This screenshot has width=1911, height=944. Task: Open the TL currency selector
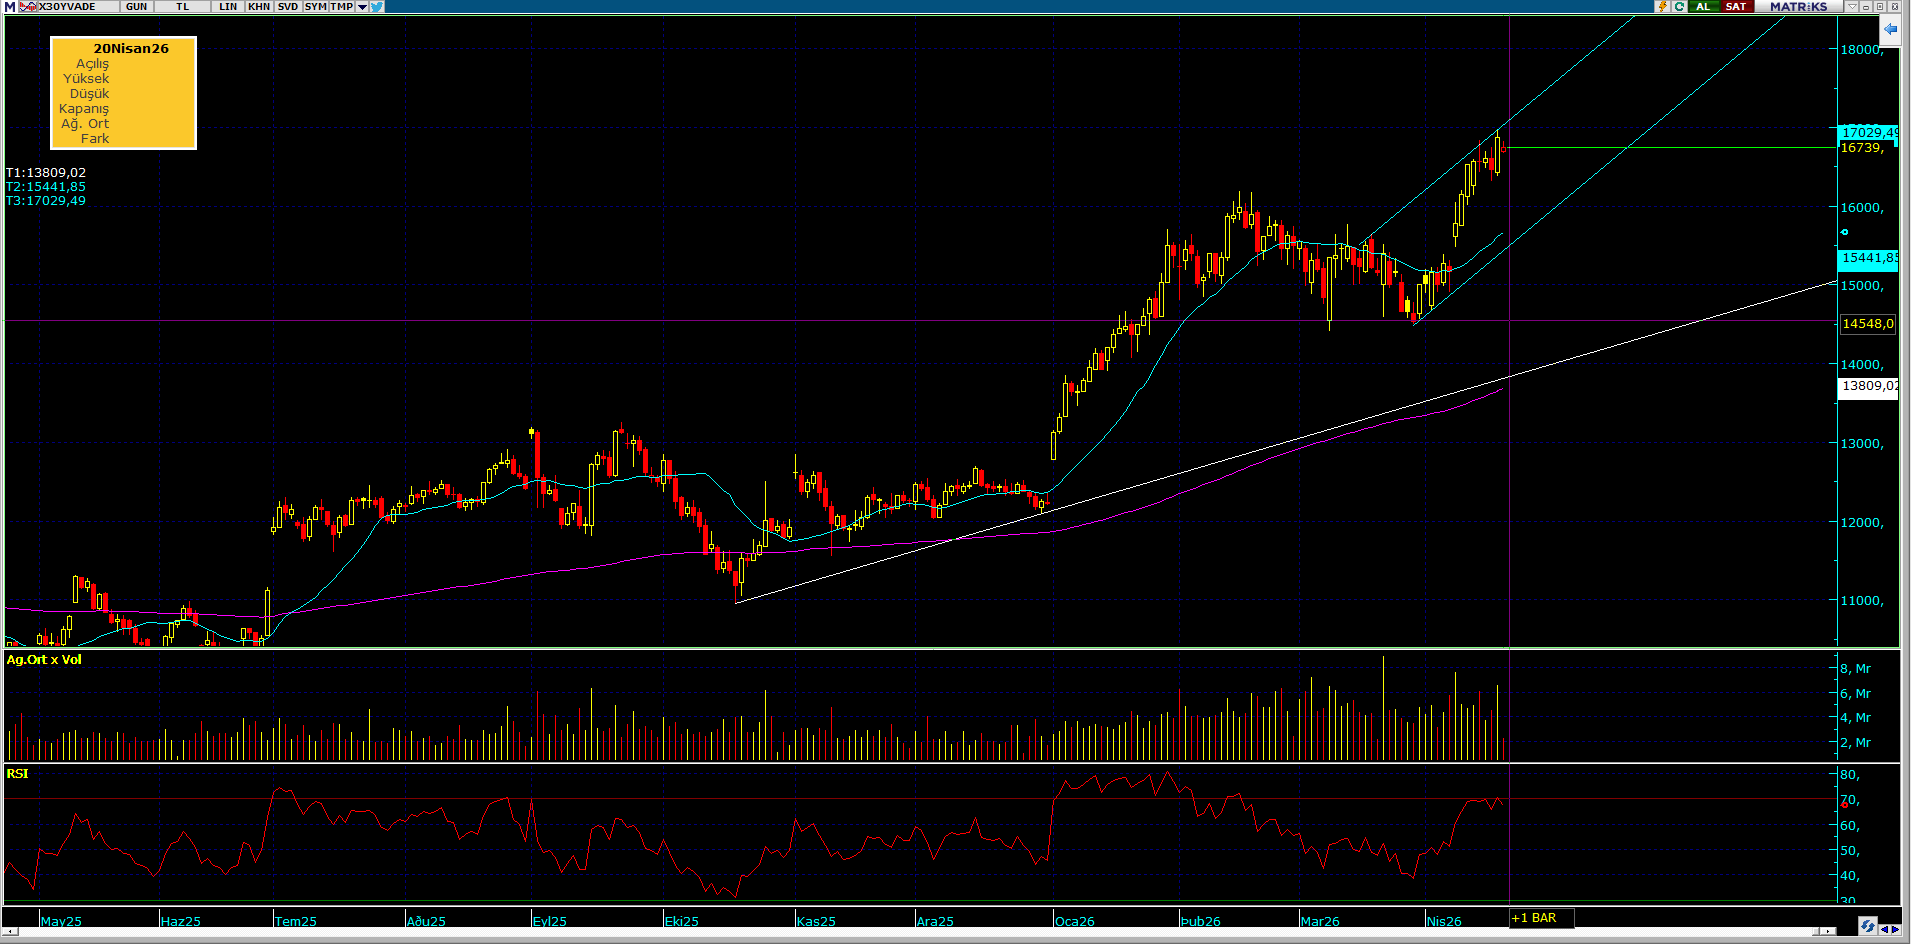tap(183, 7)
